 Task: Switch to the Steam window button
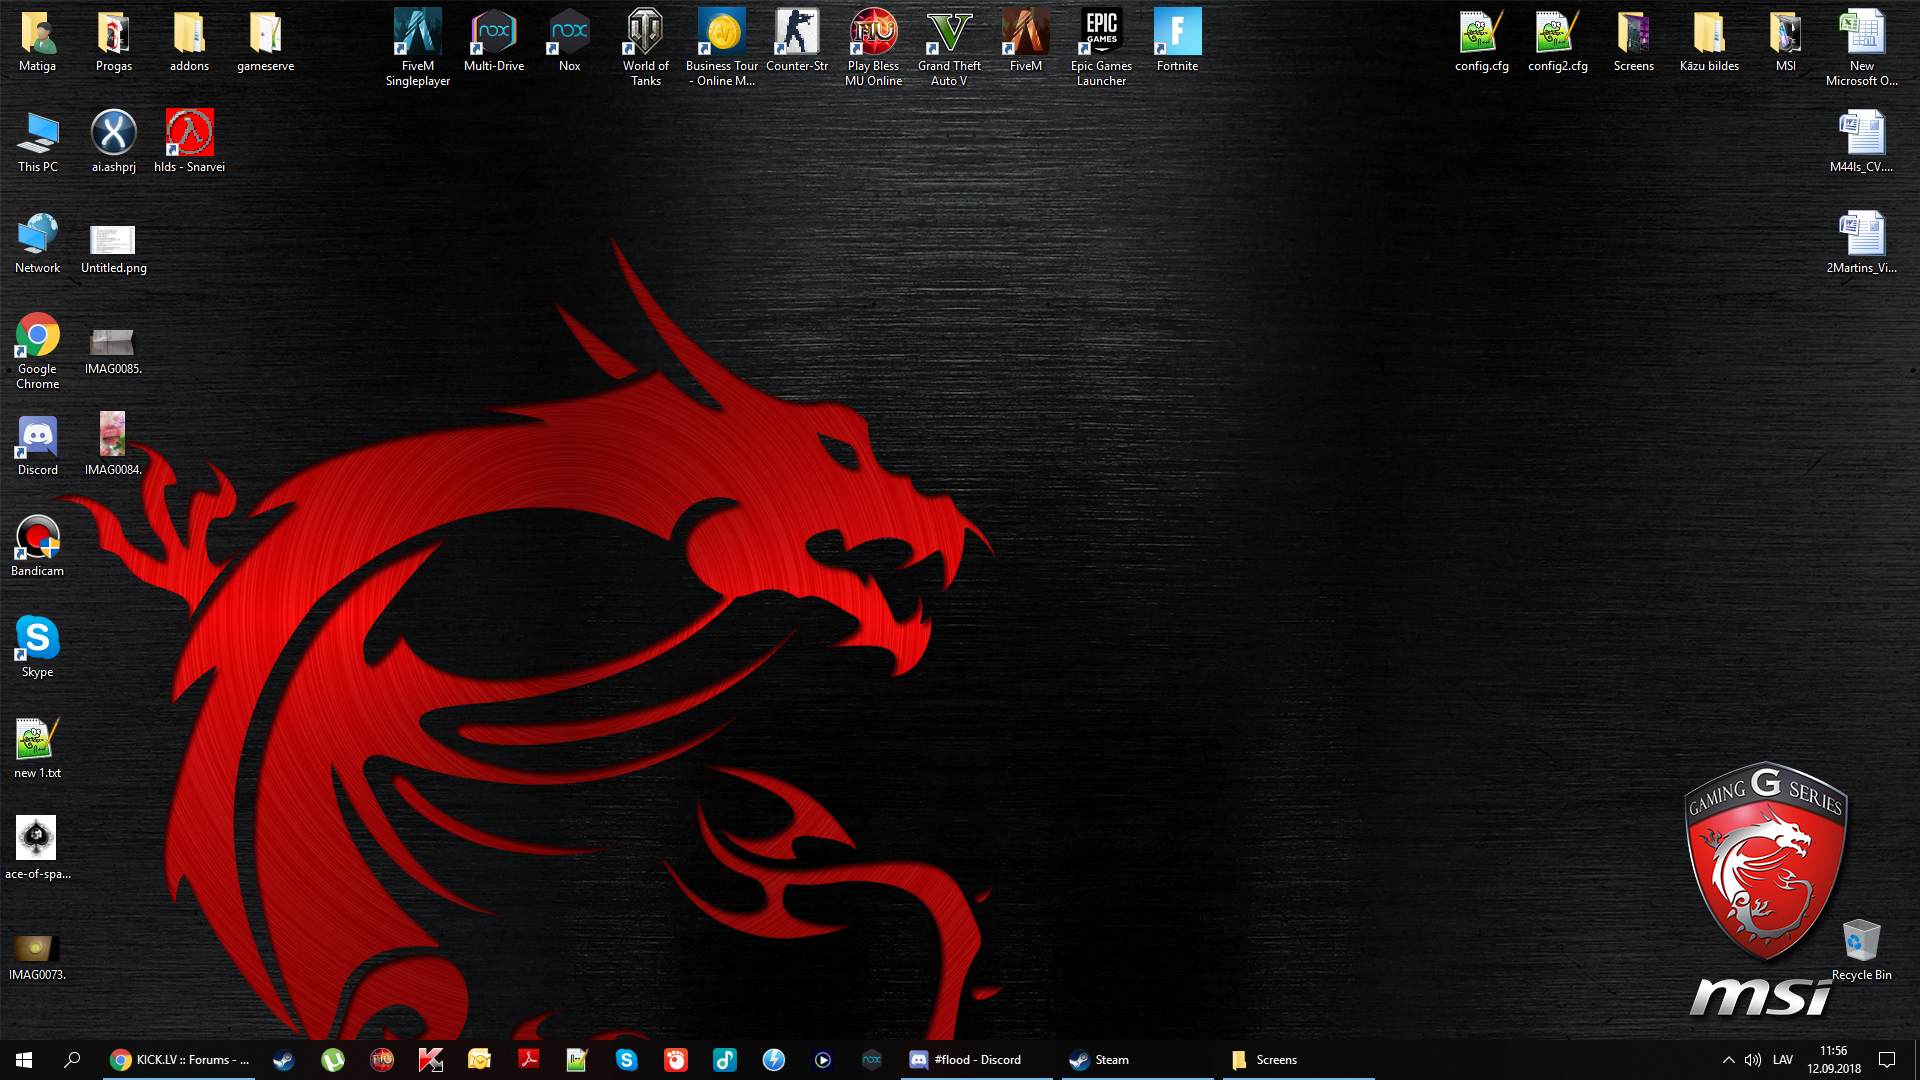coord(1137,1060)
